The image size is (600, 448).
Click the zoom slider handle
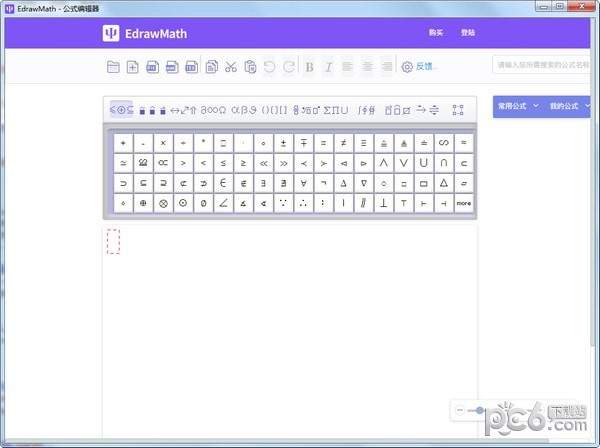pos(481,410)
